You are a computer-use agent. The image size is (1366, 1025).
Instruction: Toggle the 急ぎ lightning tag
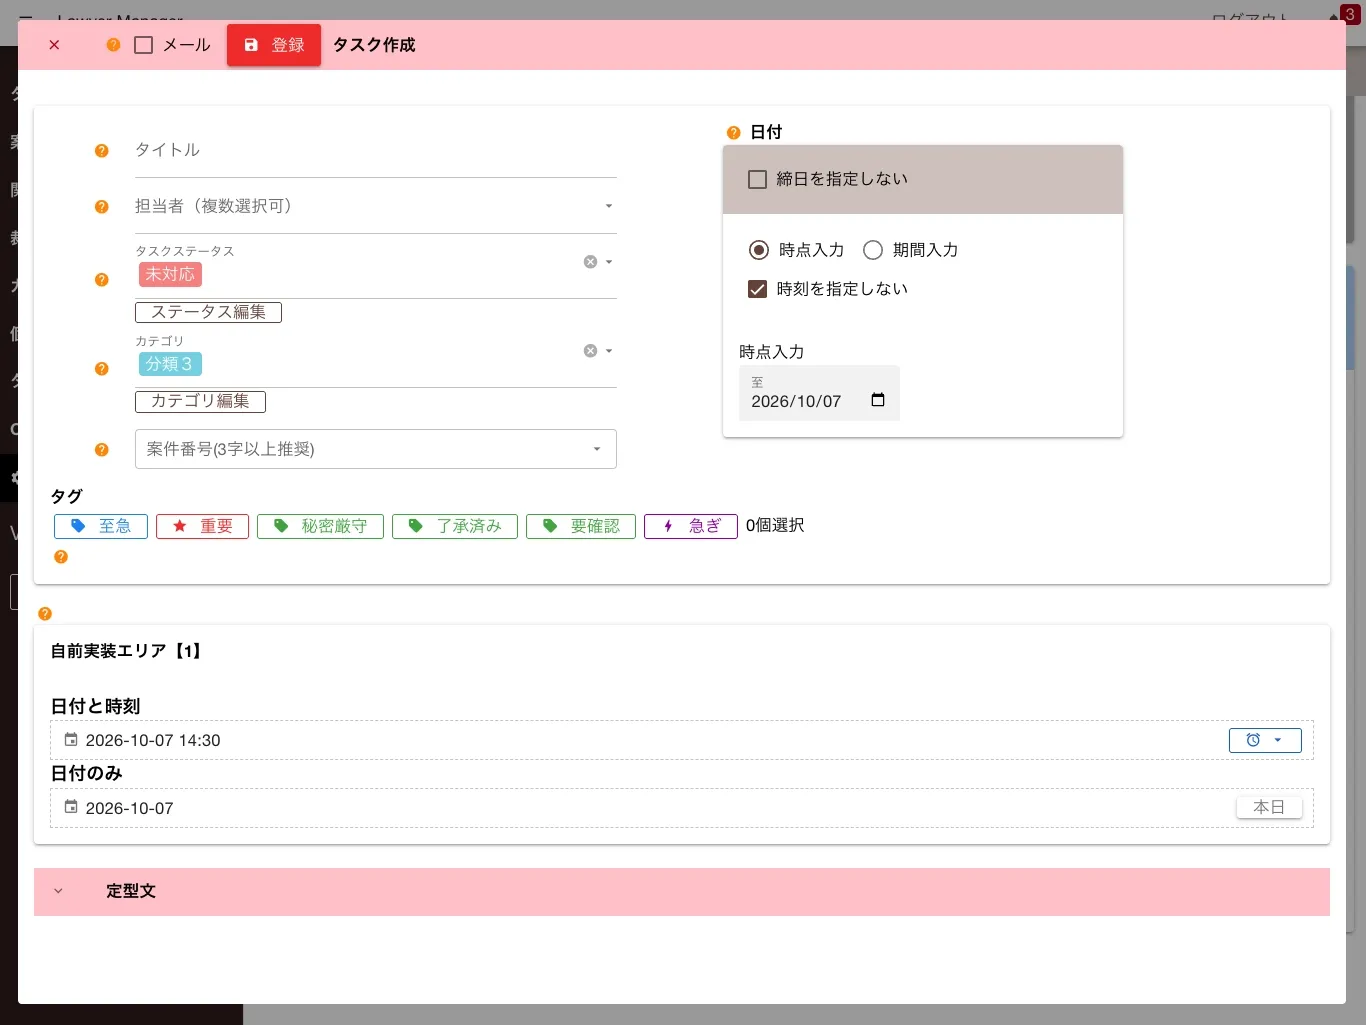point(691,526)
